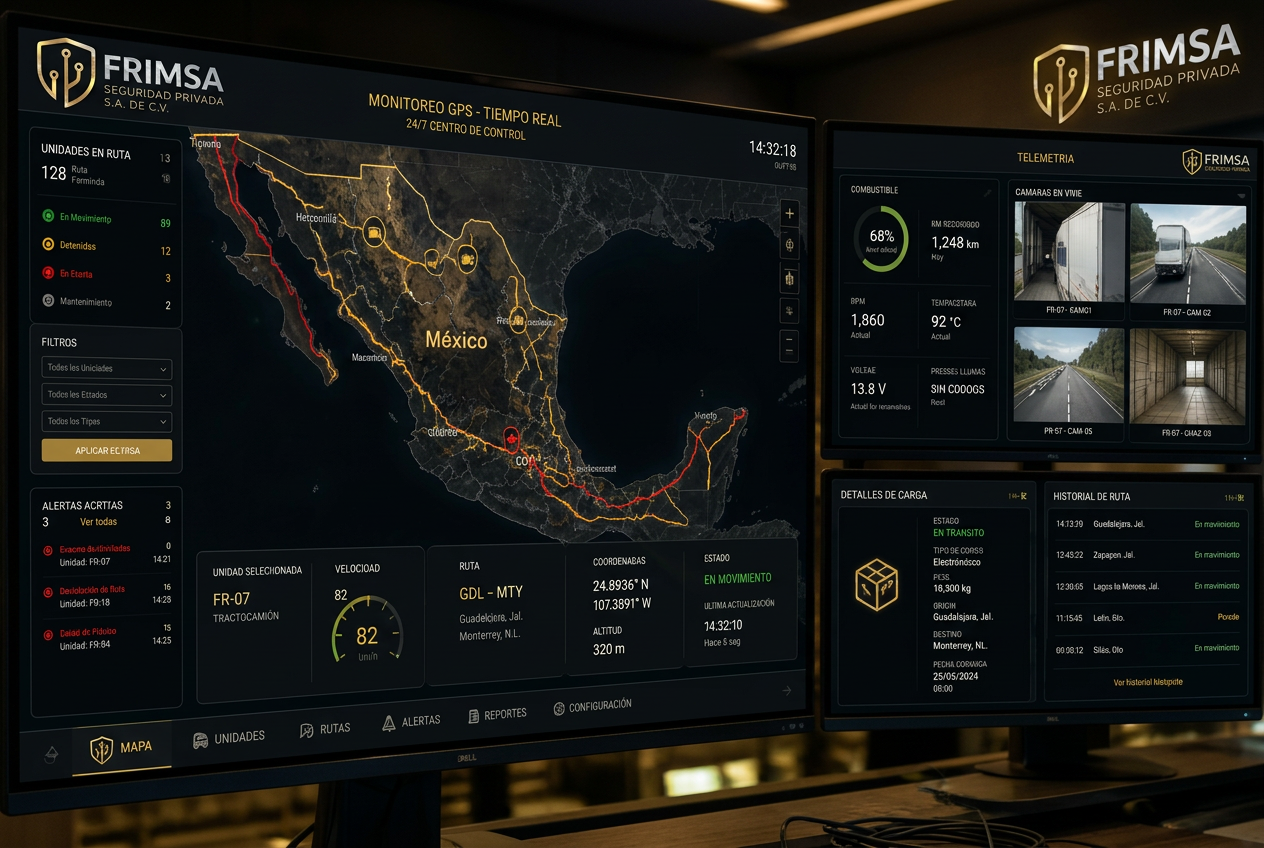The image size is (1264, 848).
Task: Click the 1,248 km distance value
Action: point(955,243)
